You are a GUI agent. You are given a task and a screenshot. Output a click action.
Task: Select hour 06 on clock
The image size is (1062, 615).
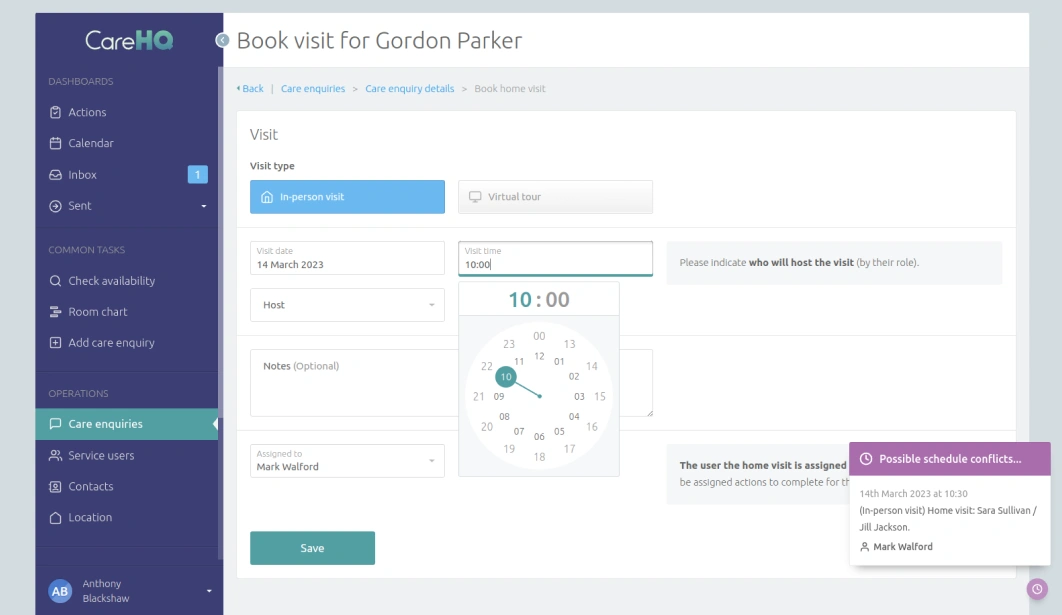pos(539,437)
